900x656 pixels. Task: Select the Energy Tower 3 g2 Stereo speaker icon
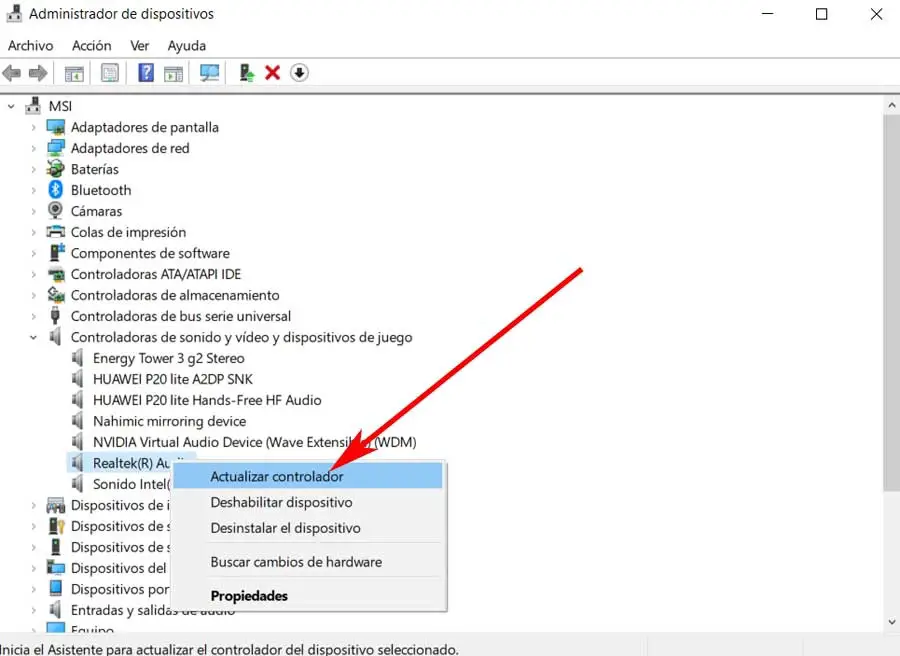pos(77,358)
